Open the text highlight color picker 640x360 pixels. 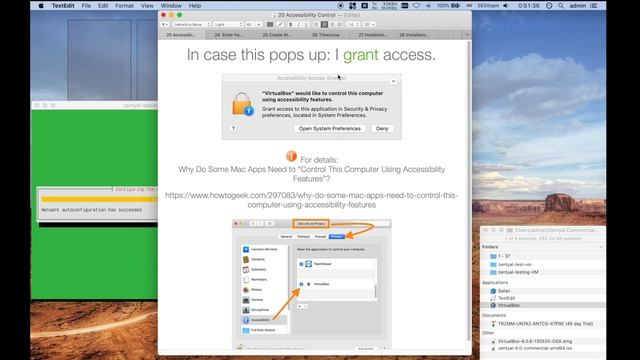coord(280,24)
